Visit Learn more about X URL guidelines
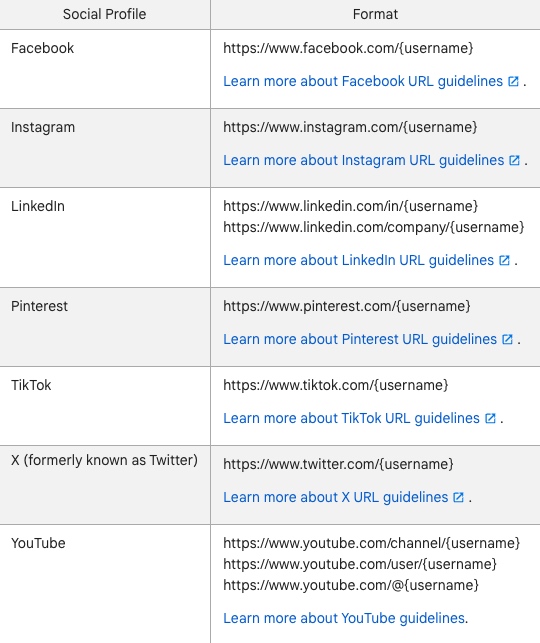 335,497
